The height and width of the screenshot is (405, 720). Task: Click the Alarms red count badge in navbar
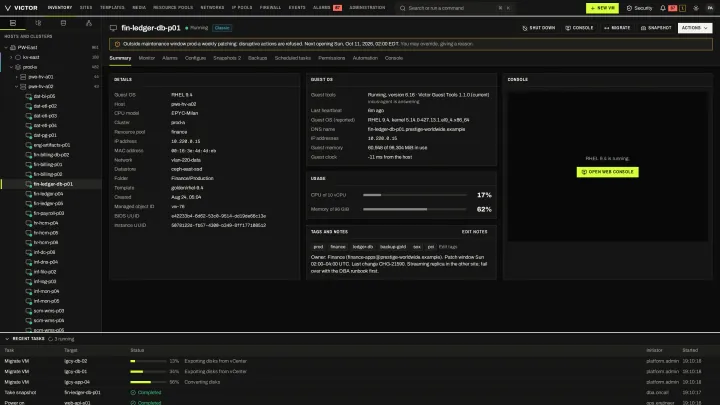337,8
